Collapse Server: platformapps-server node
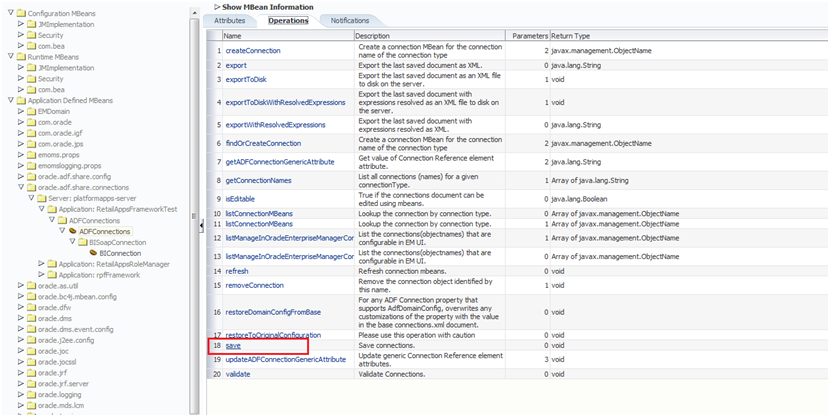Screen dimensions: 830x417 (x=31, y=198)
